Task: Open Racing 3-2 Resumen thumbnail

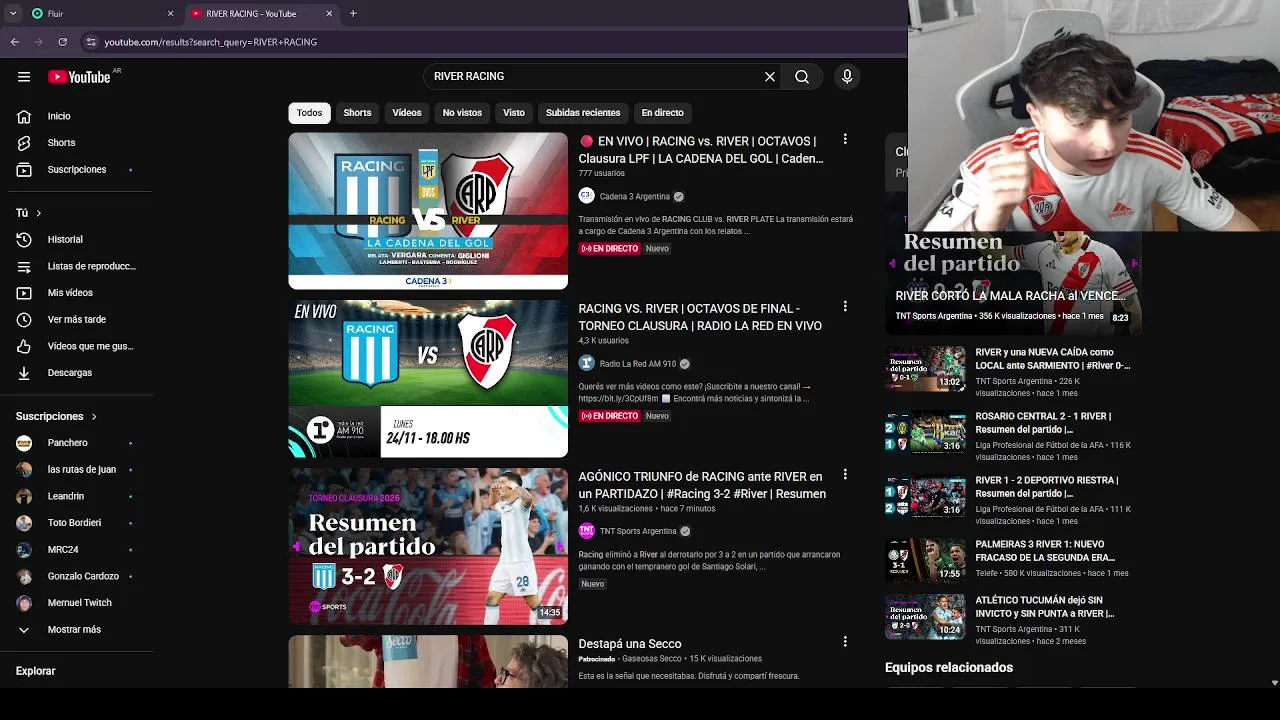Action: click(x=428, y=546)
